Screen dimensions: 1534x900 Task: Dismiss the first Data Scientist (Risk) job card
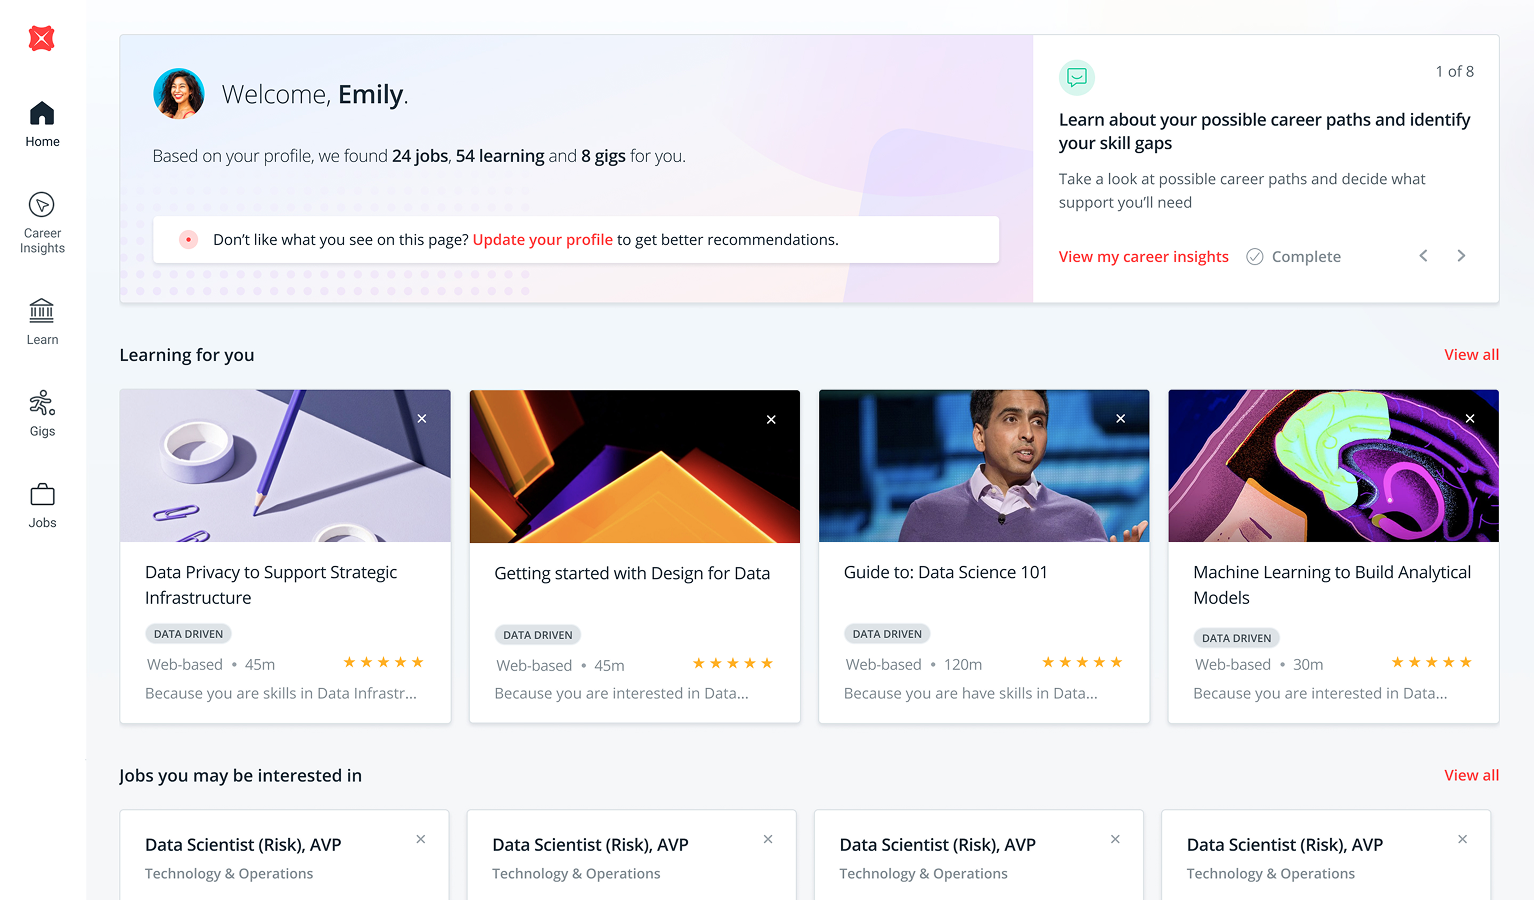coord(420,839)
